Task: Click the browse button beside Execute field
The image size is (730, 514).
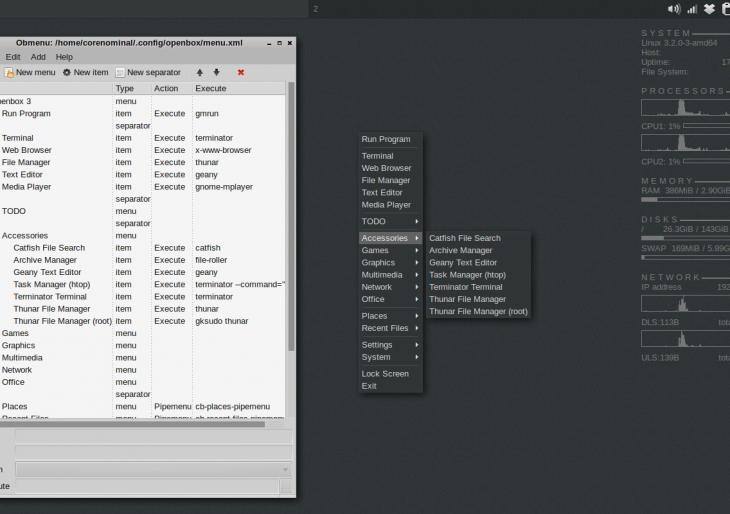Action: click(286, 487)
